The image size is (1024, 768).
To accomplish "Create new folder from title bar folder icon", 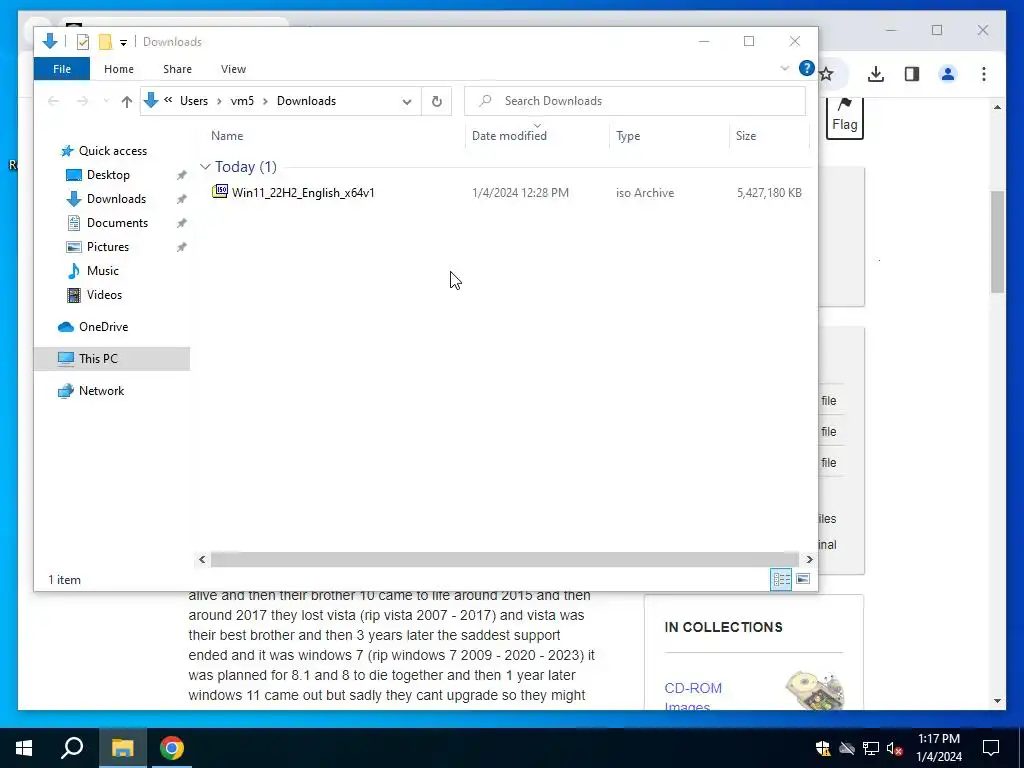I will [x=105, y=42].
